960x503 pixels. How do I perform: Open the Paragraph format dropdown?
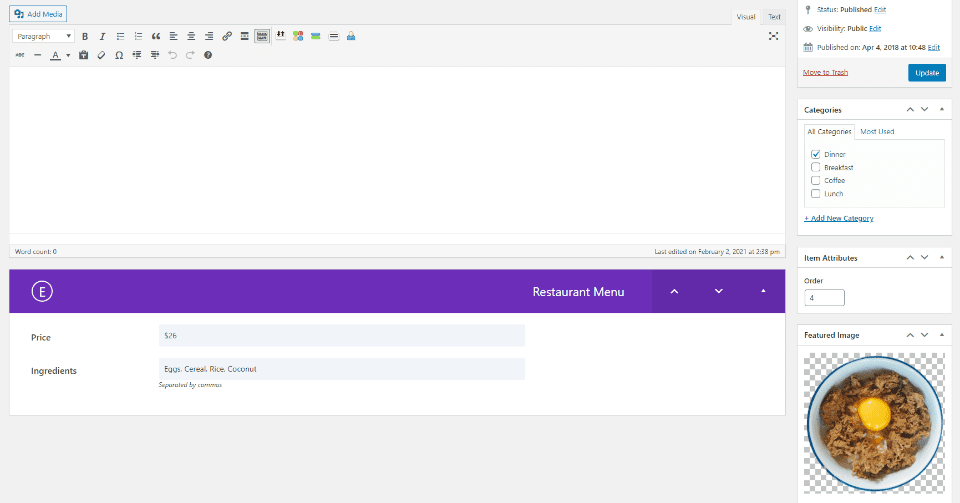tap(43, 36)
